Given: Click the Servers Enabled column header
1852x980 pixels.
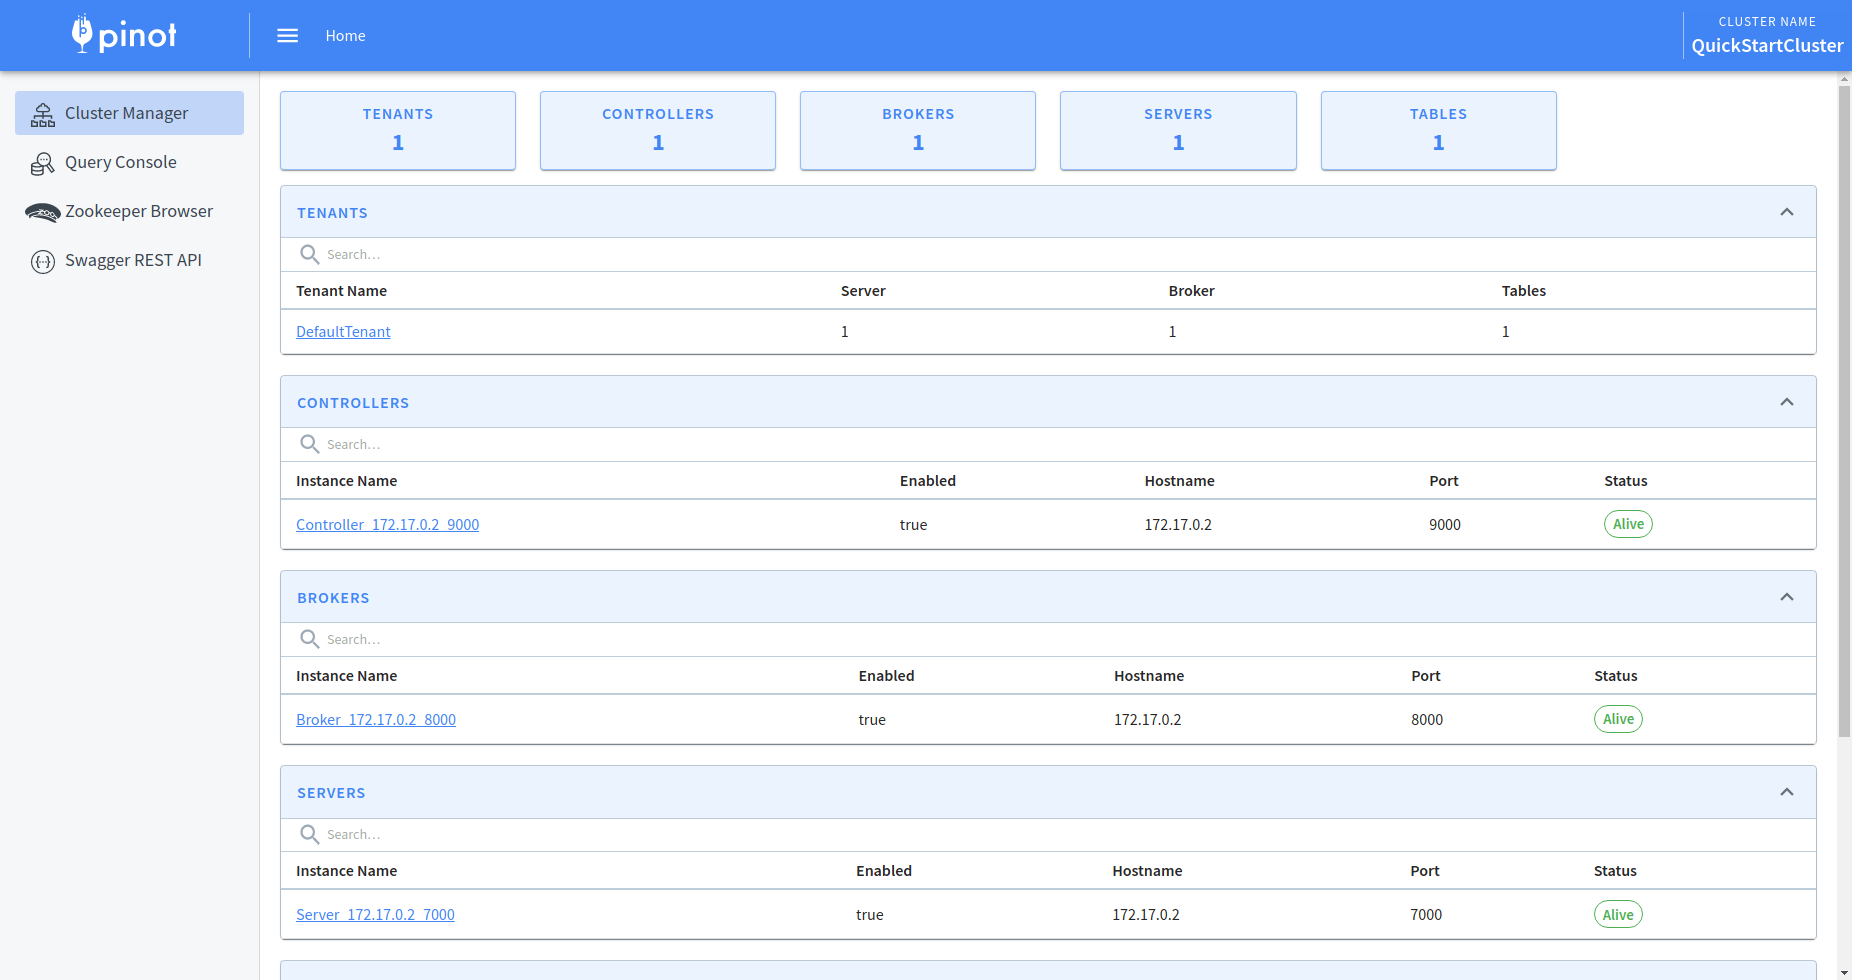Looking at the screenshot, I should [884, 871].
